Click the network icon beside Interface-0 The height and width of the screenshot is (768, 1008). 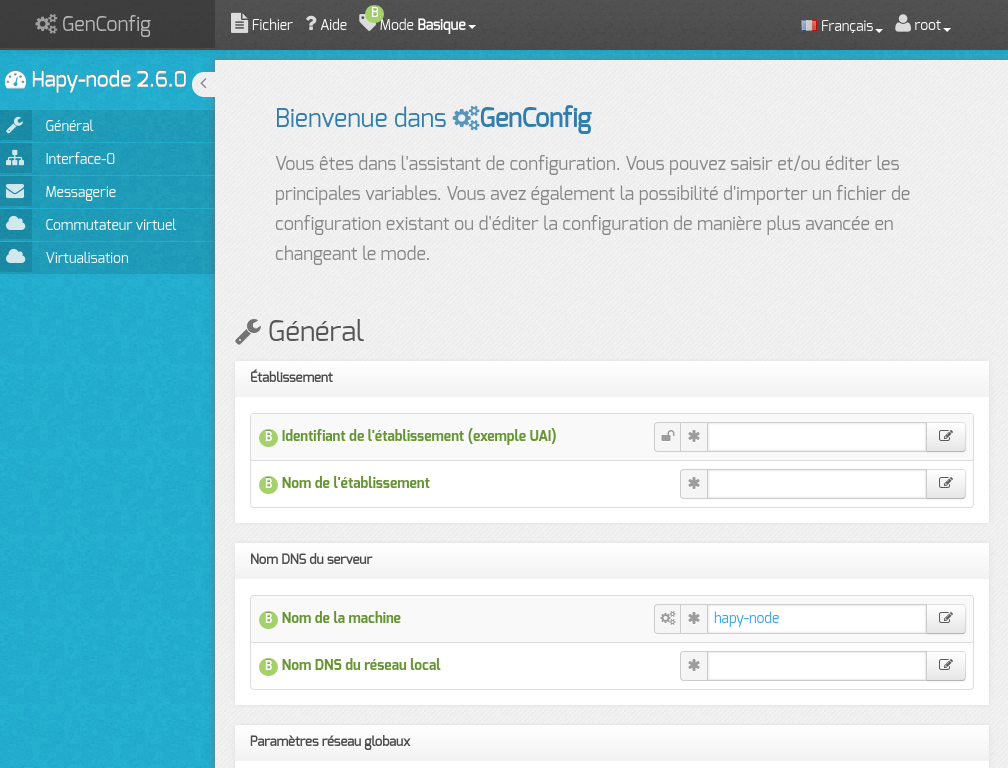pos(15,159)
